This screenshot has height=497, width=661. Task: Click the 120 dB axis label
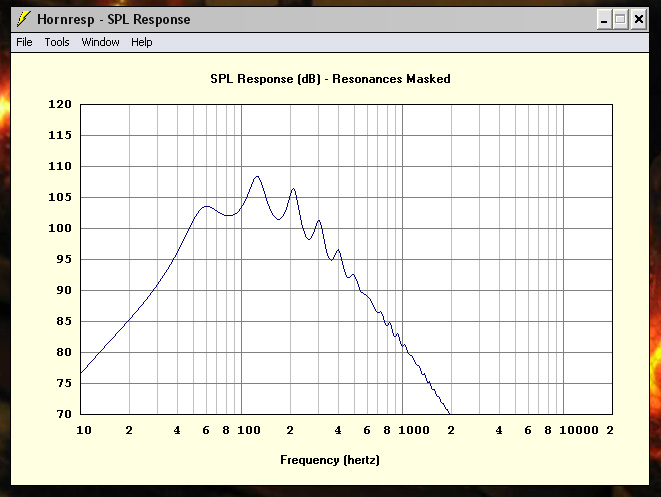[x=60, y=104]
